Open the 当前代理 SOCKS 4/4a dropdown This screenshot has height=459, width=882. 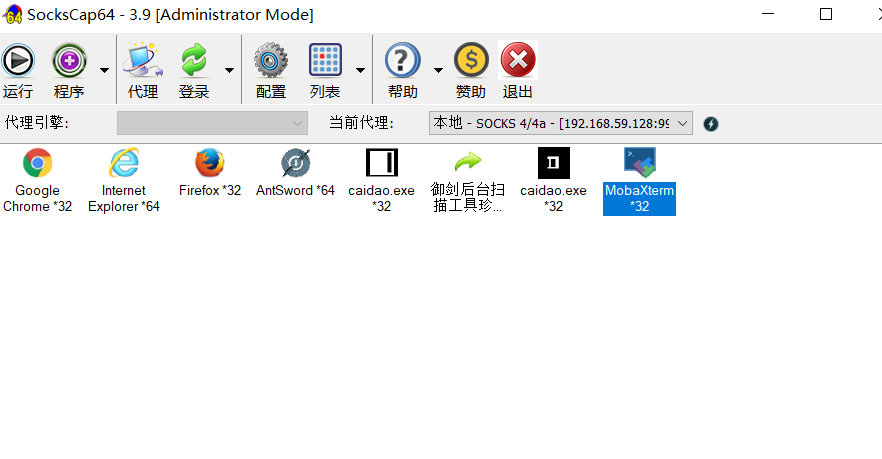coord(560,123)
